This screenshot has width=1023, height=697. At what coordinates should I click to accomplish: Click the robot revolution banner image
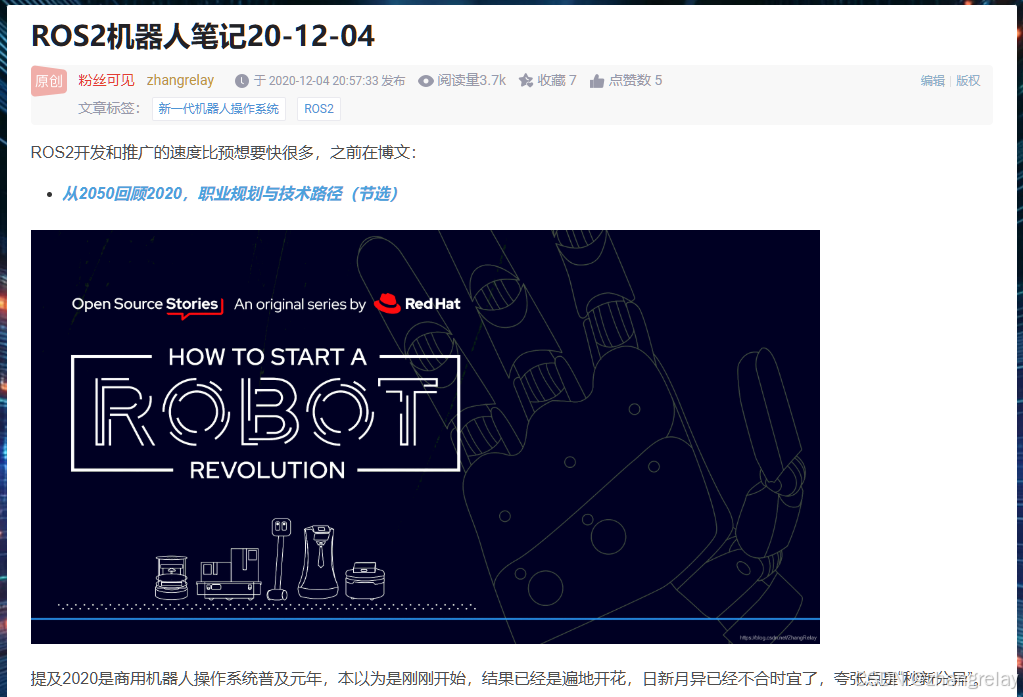click(x=425, y=437)
